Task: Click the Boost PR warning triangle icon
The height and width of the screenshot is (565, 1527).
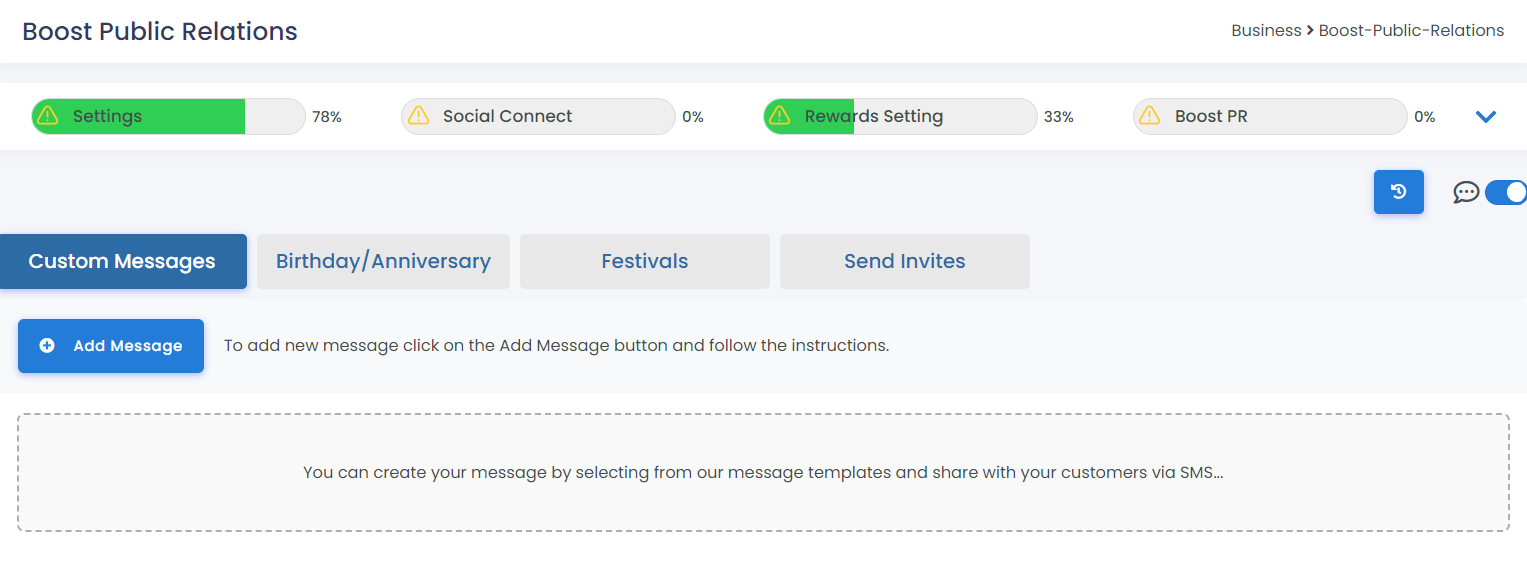Action: click(1149, 116)
